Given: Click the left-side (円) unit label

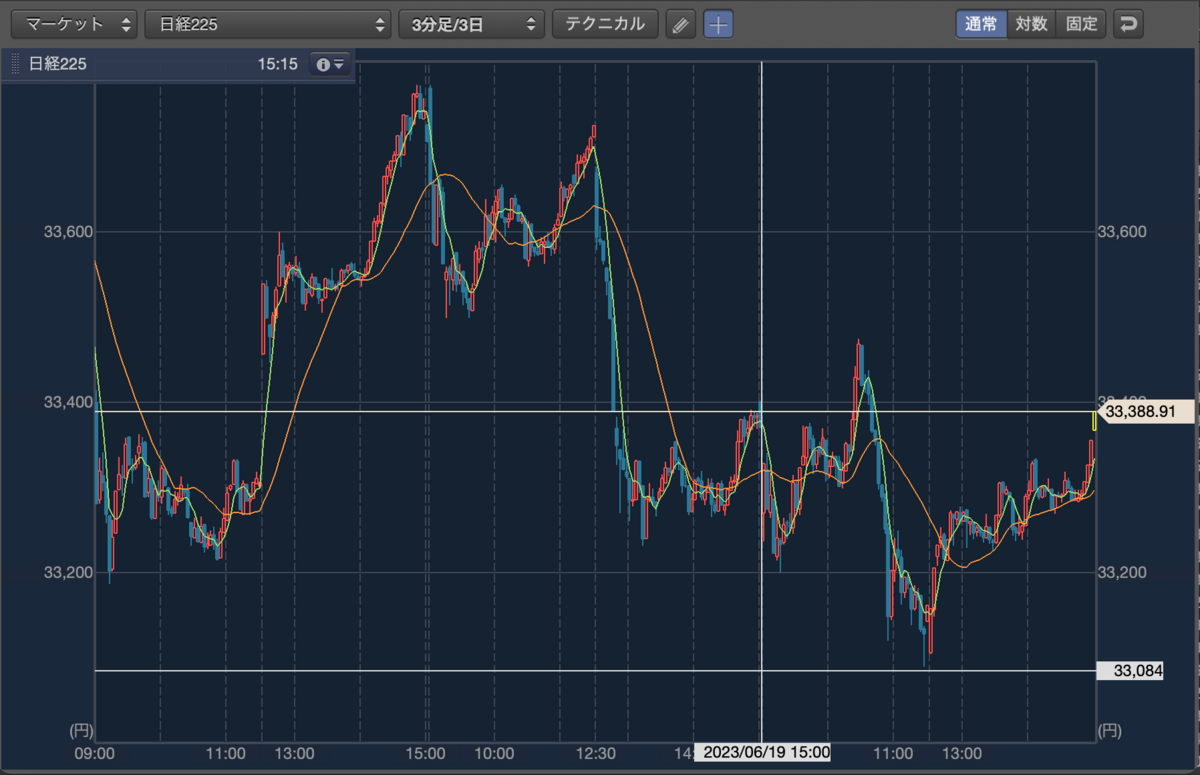Looking at the screenshot, I should pyautogui.click(x=80, y=731).
